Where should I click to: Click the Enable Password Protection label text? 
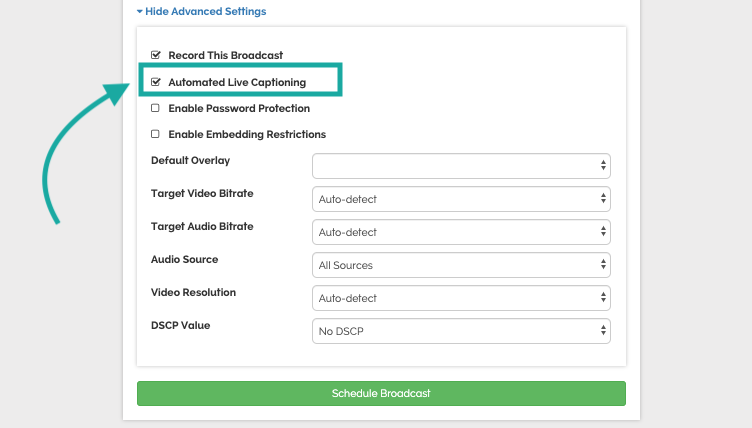coord(239,108)
